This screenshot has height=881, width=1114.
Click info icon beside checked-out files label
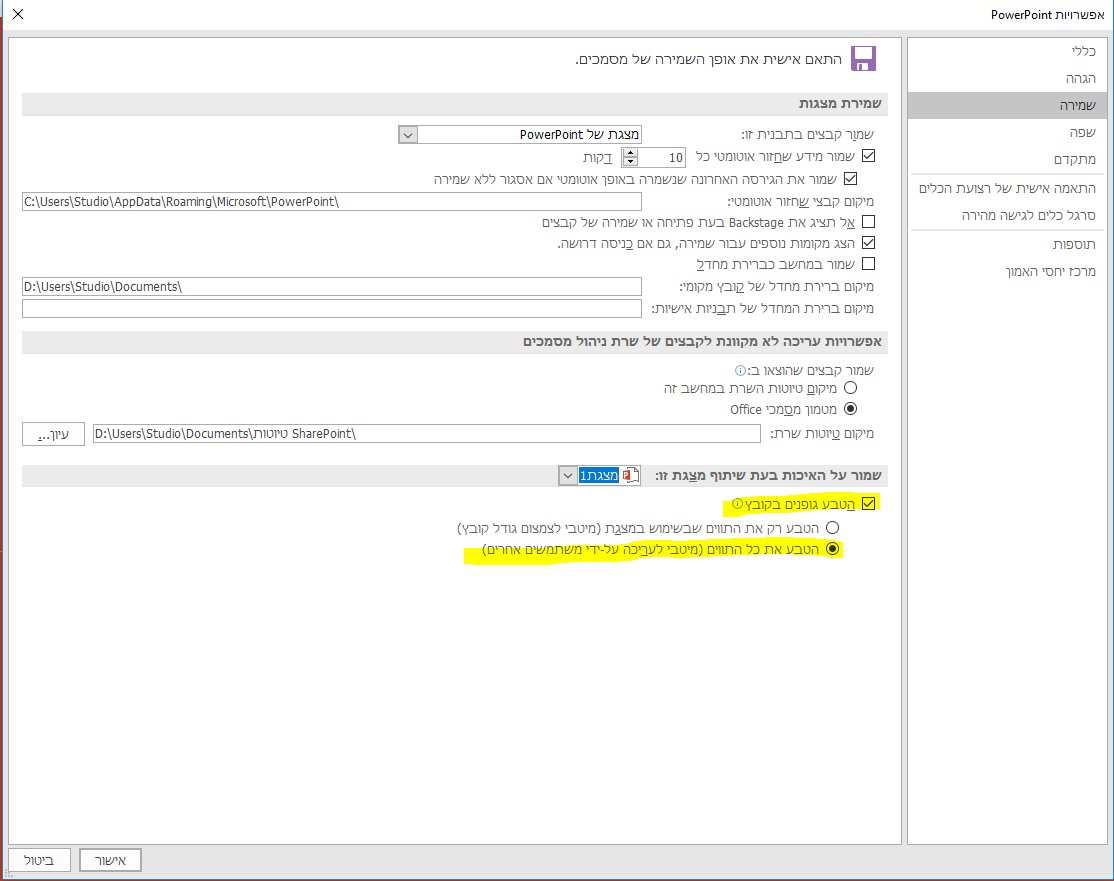tap(740, 370)
